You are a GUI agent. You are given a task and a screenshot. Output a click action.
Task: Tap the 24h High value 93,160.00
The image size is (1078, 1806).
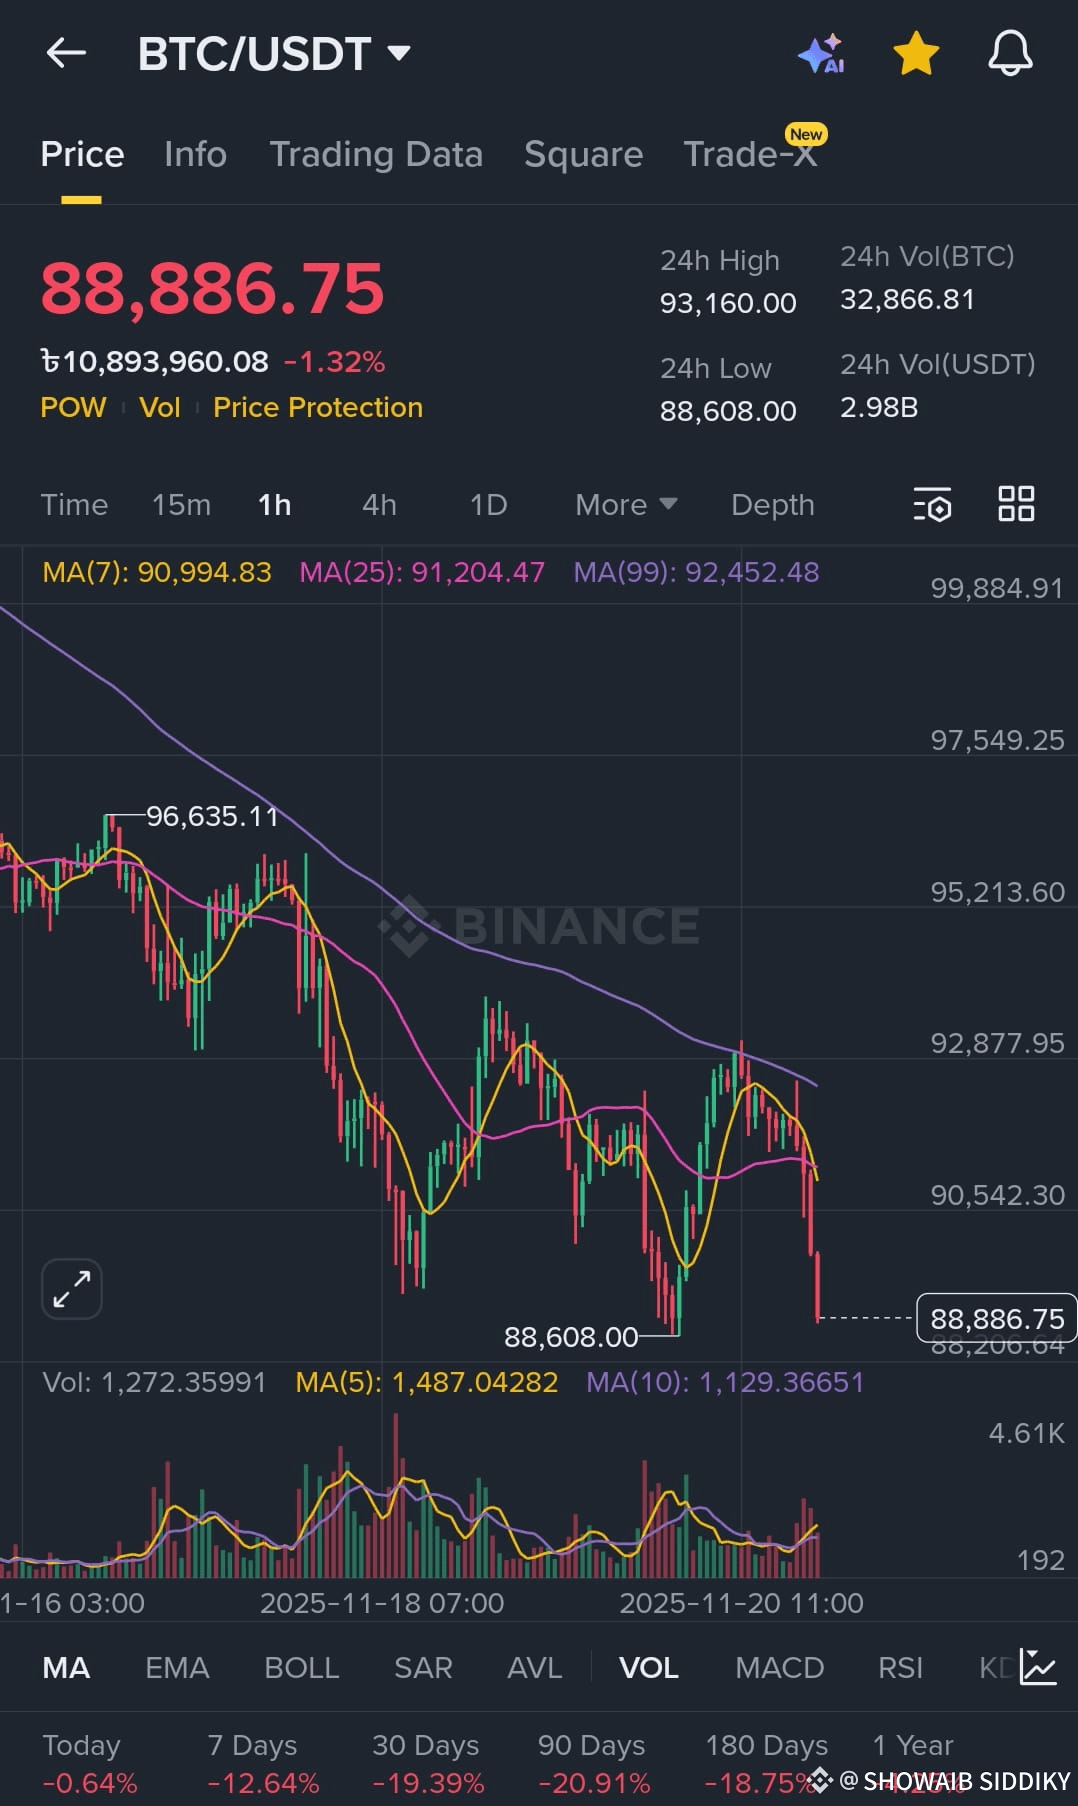[x=728, y=303]
